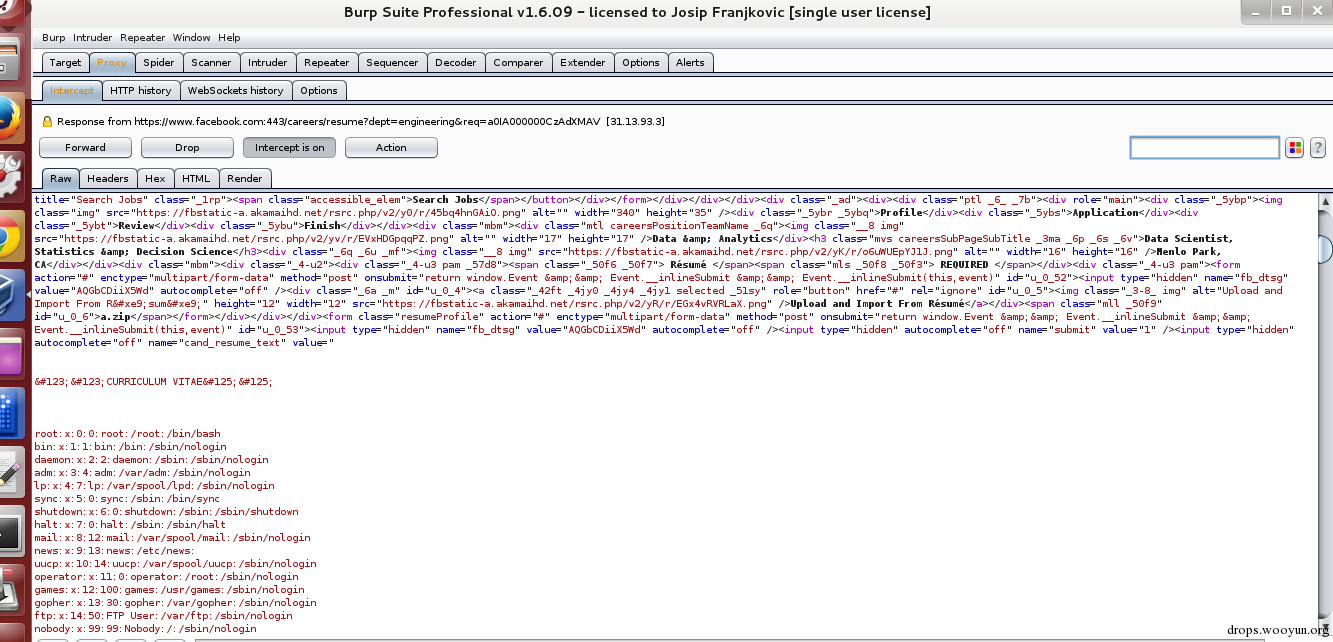Select the Raw view tab
1333x642 pixels.
pos(61,178)
